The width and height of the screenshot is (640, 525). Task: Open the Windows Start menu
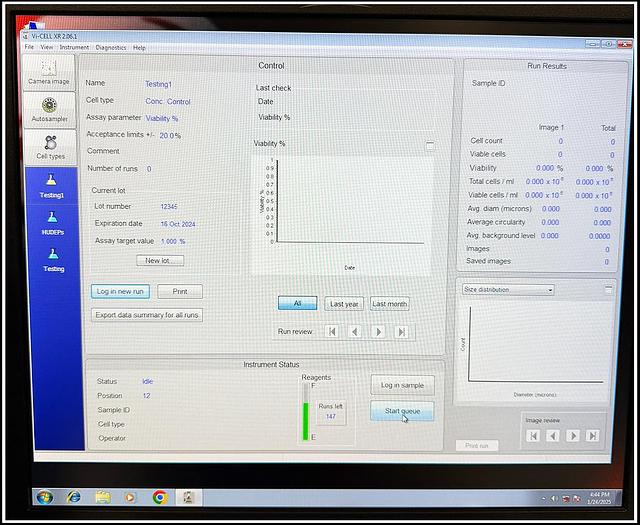pyautogui.click(x=44, y=497)
